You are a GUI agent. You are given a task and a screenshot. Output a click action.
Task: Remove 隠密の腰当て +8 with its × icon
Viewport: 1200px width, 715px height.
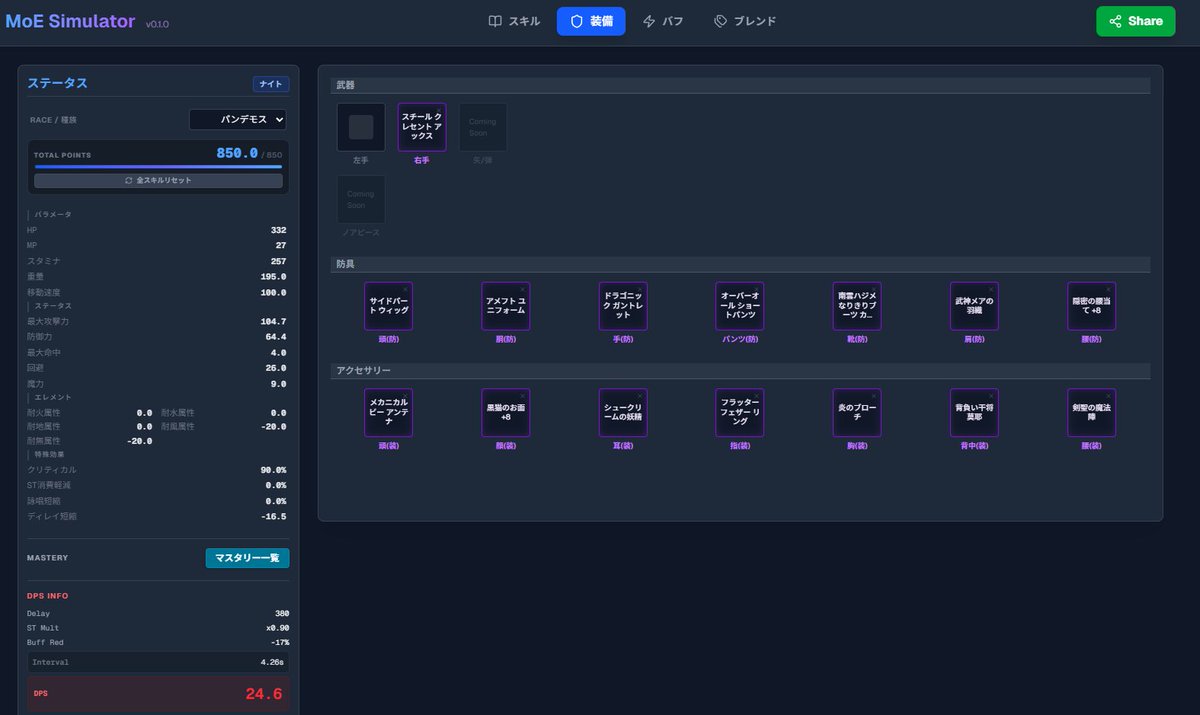(x=1107, y=289)
